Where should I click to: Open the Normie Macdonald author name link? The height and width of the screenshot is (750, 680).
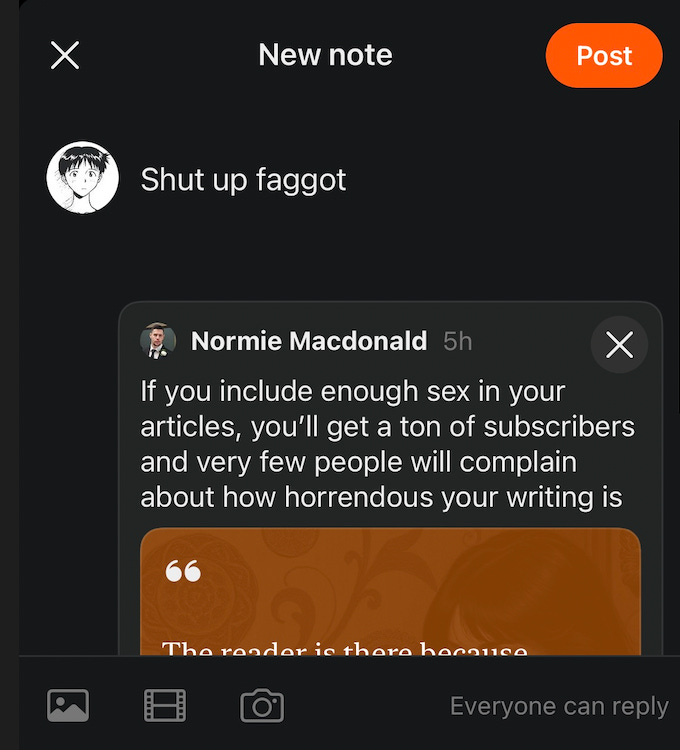click(x=308, y=341)
